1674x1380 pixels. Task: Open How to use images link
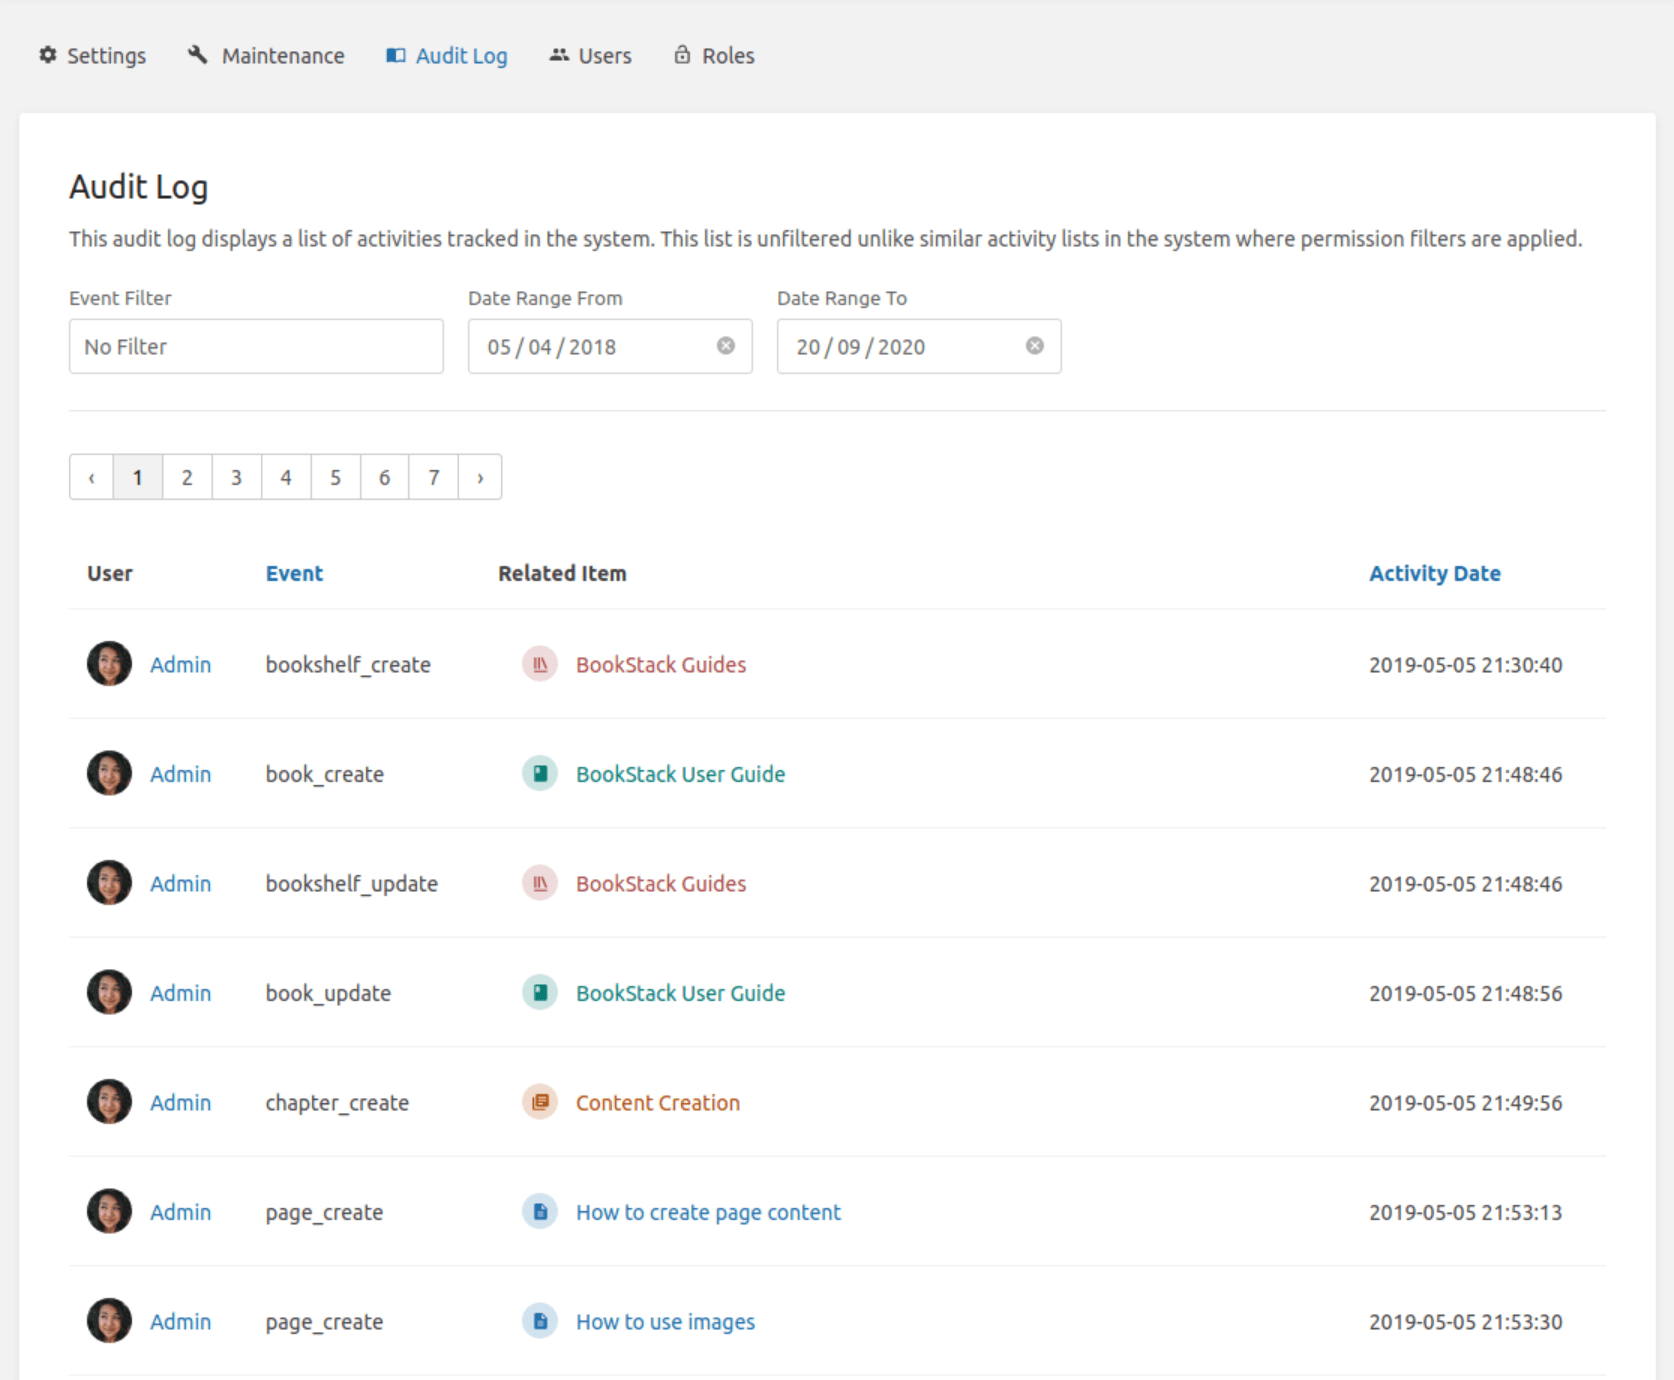(x=665, y=1322)
